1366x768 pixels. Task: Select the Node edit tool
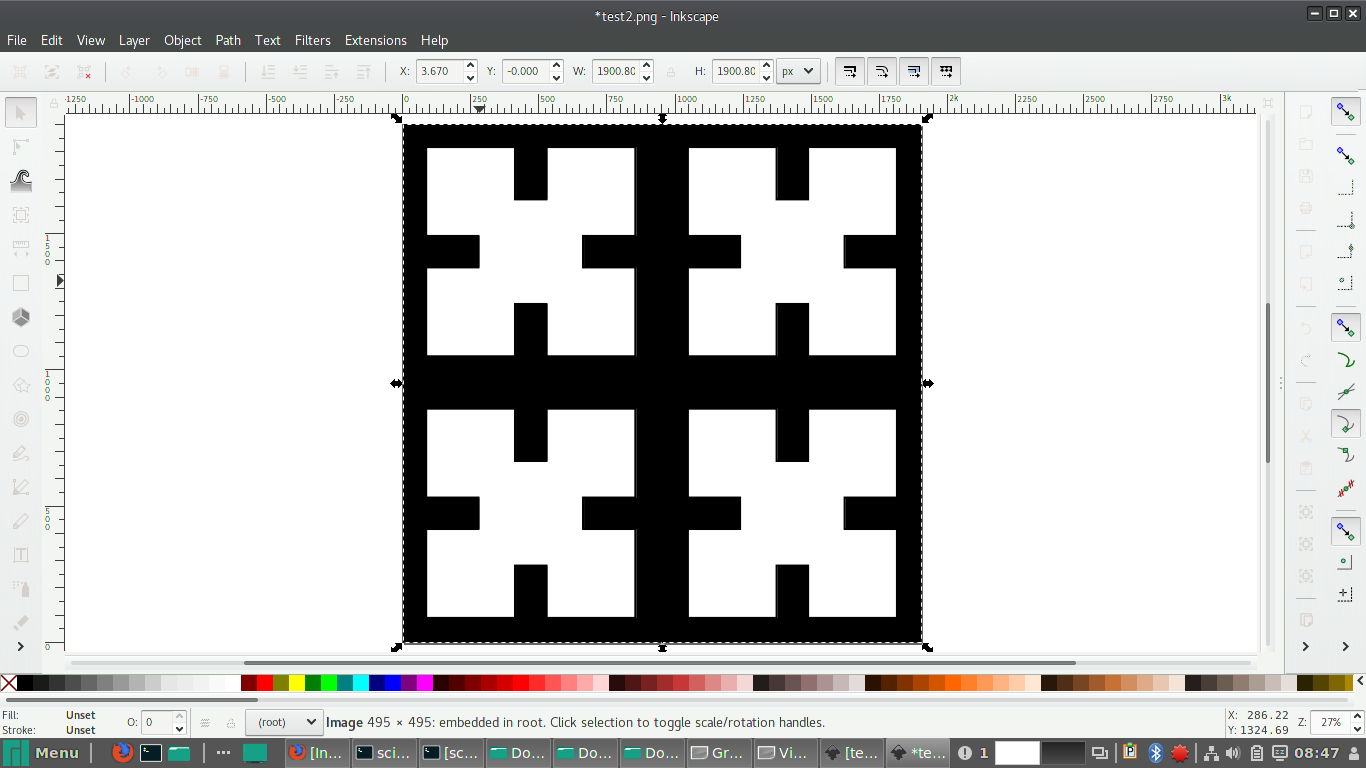pos(21,146)
